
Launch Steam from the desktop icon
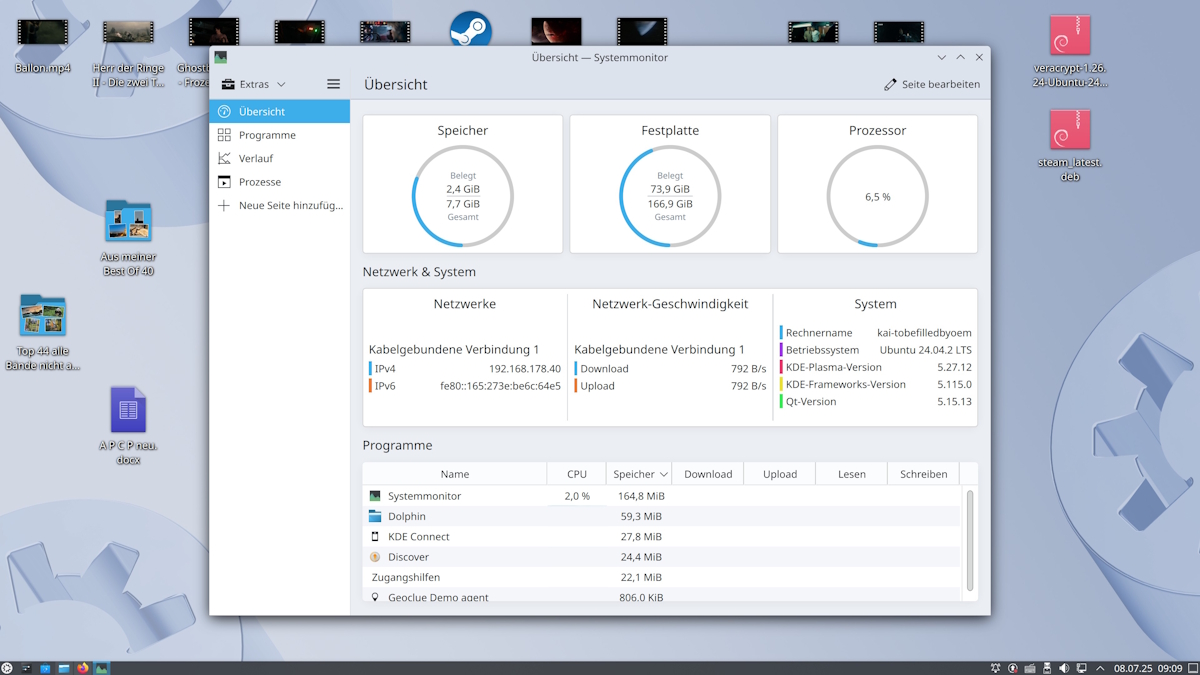(x=470, y=30)
